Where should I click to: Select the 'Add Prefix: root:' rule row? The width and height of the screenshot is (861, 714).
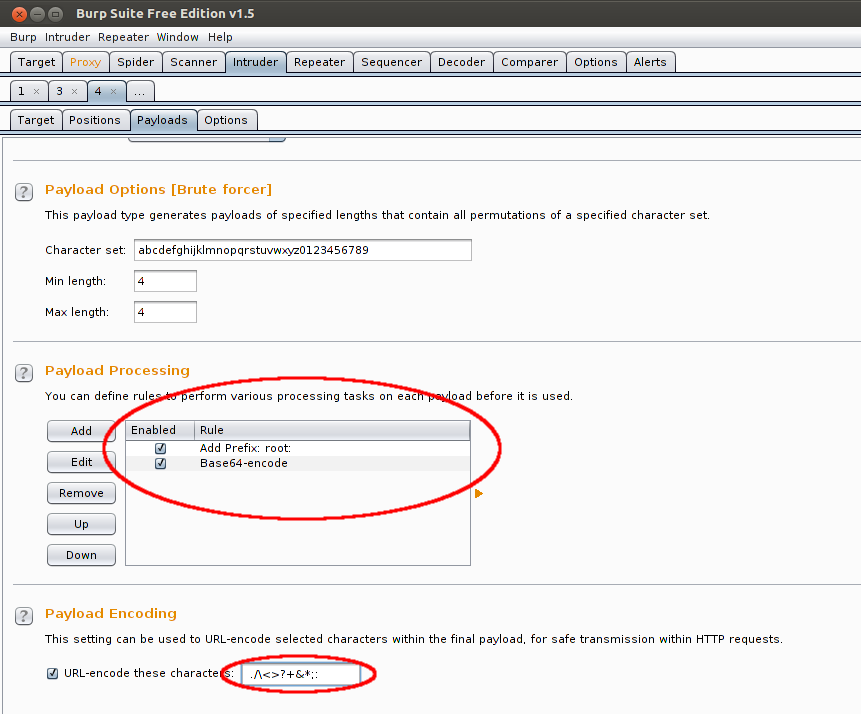[298, 448]
